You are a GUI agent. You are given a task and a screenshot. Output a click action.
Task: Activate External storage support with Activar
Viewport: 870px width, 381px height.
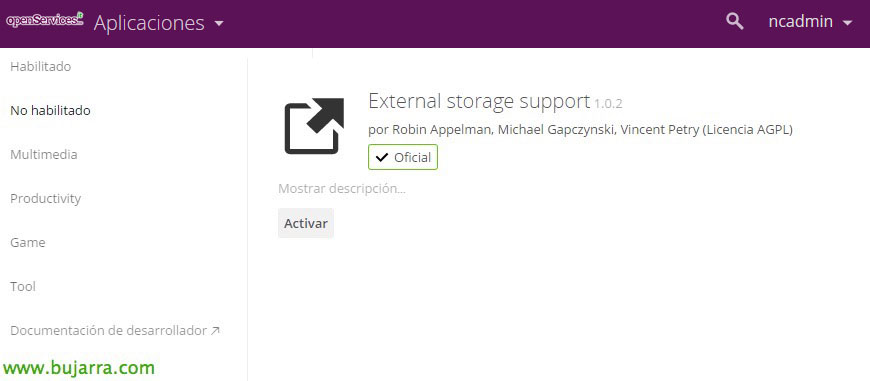[x=306, y=223]
